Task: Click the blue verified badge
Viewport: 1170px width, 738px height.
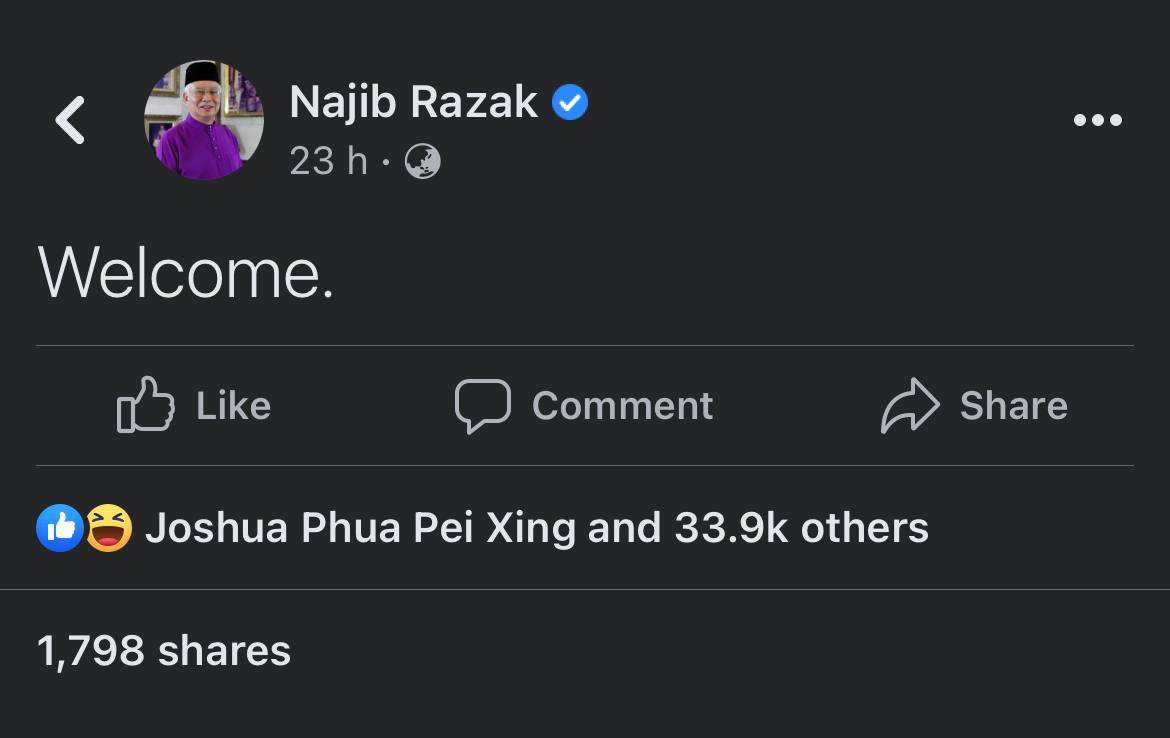Action: [x=570, y=102]
